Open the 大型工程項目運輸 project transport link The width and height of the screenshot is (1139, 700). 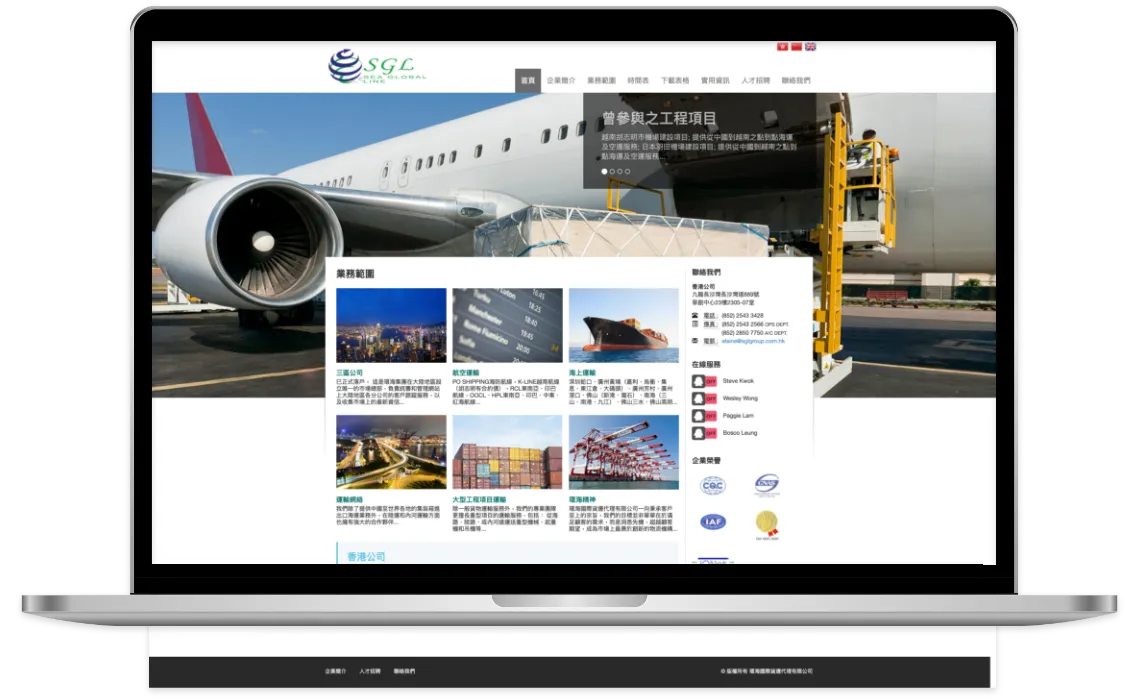[x=479, y=500]
